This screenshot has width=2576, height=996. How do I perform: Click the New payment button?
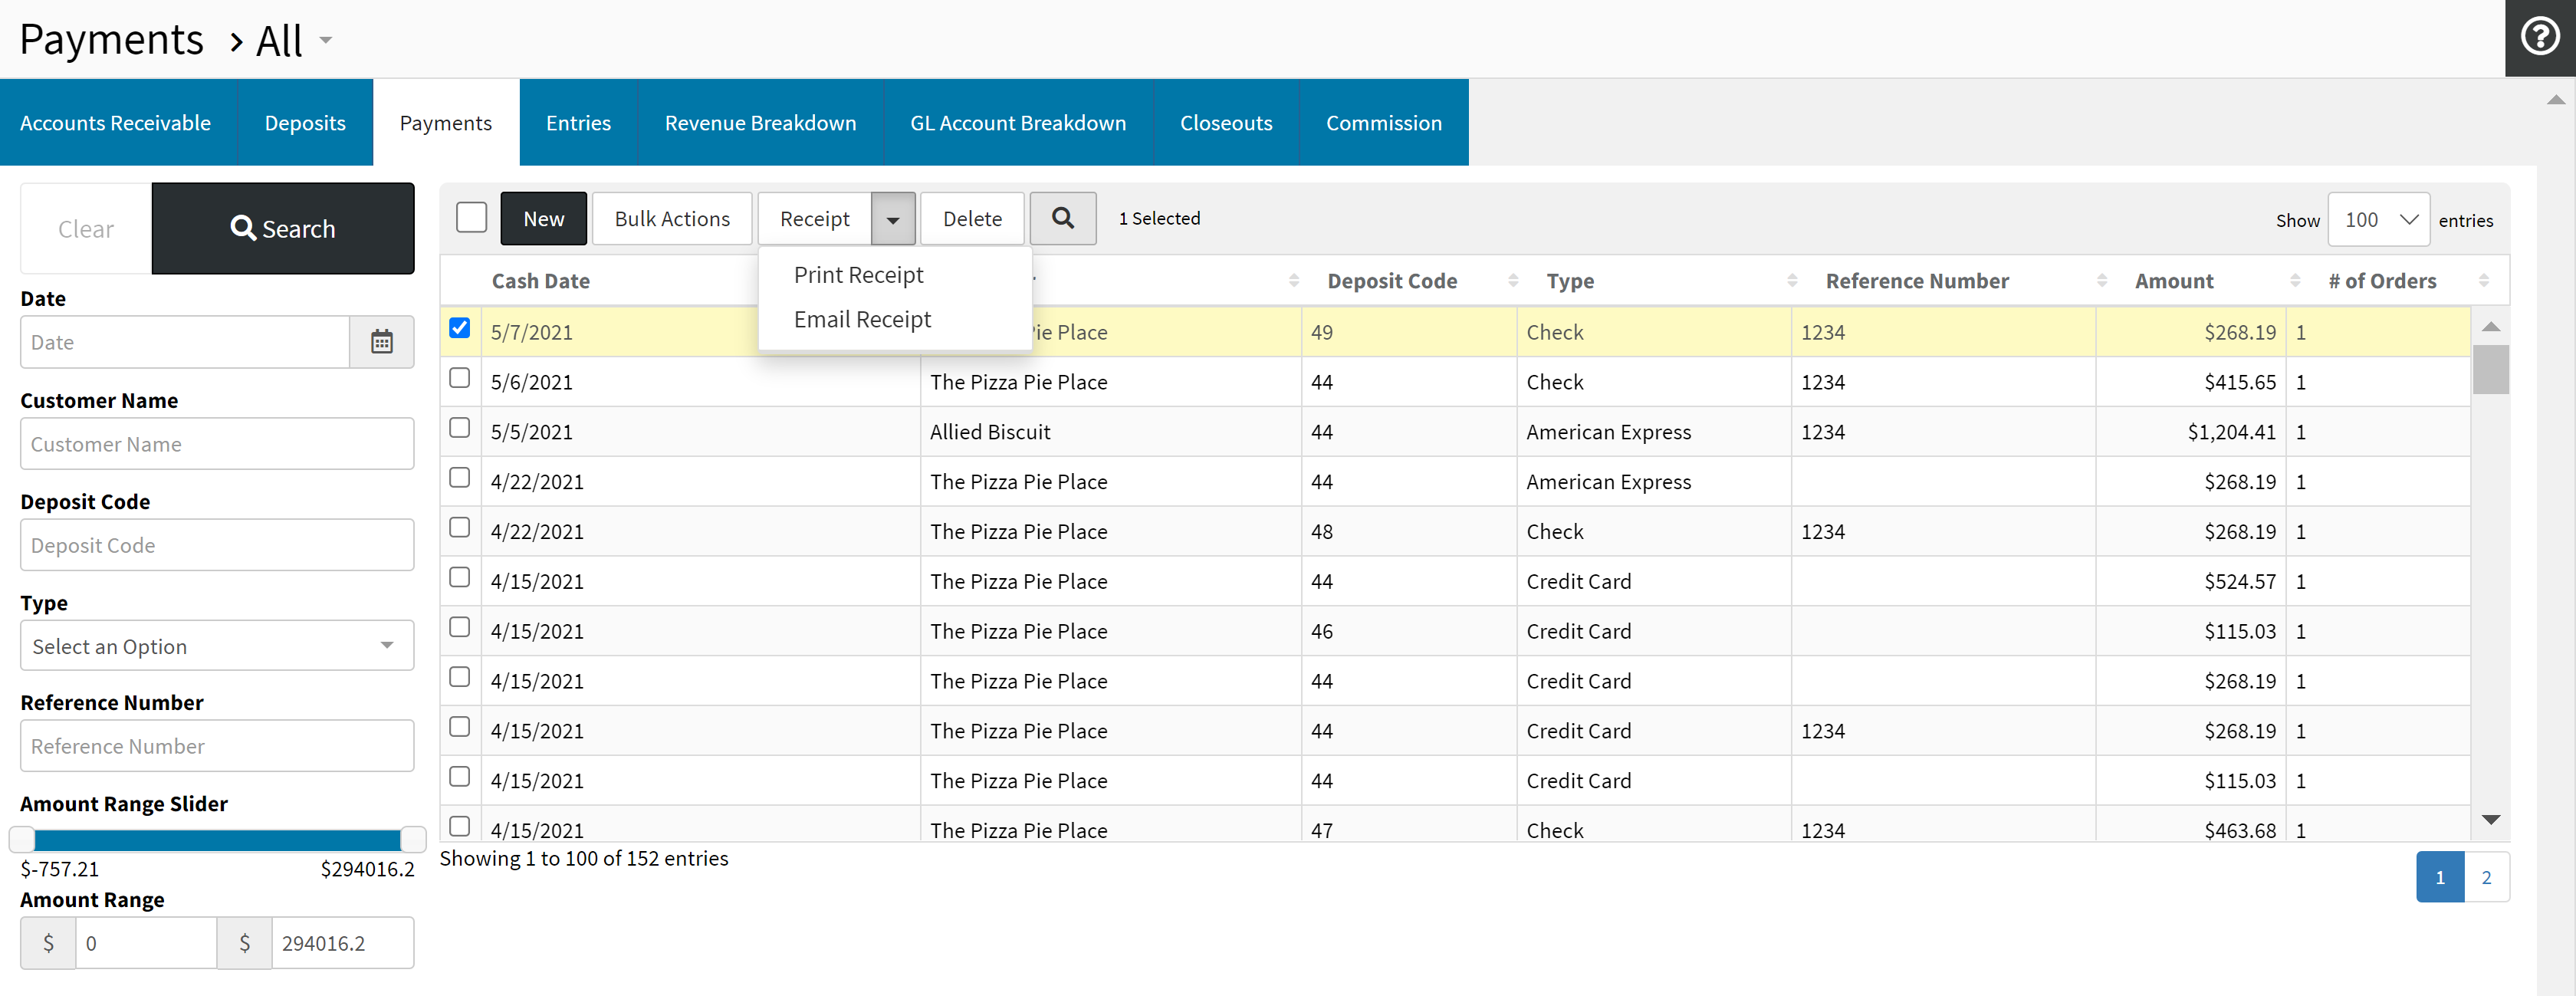pyautogui.click(x=543, y=218)
